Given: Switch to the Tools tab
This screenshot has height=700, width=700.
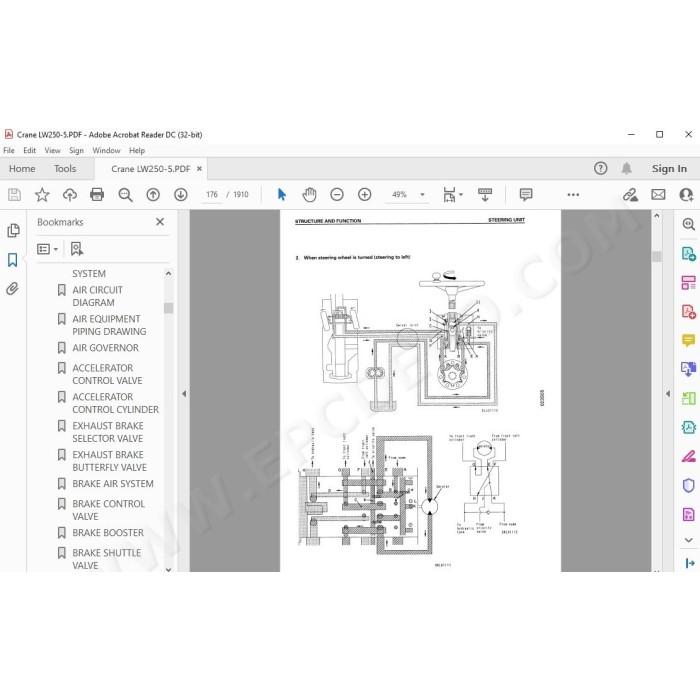Looking at the screenshot, I should pos(65,169).
